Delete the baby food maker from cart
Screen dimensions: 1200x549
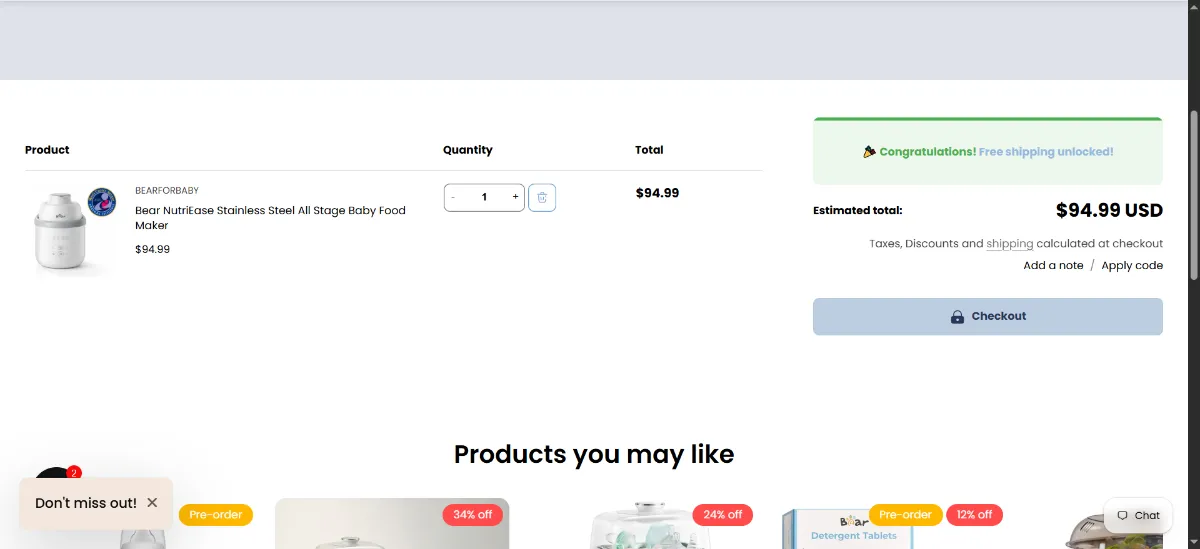[x=542, y=197]
